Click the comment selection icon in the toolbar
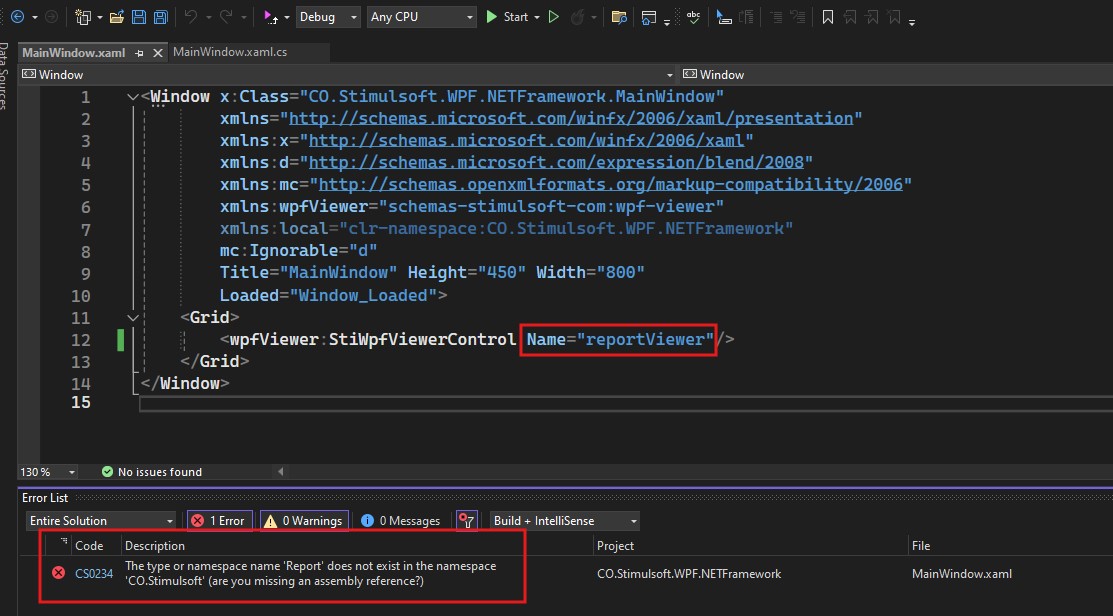1113x616 pixels. point(746,17)
